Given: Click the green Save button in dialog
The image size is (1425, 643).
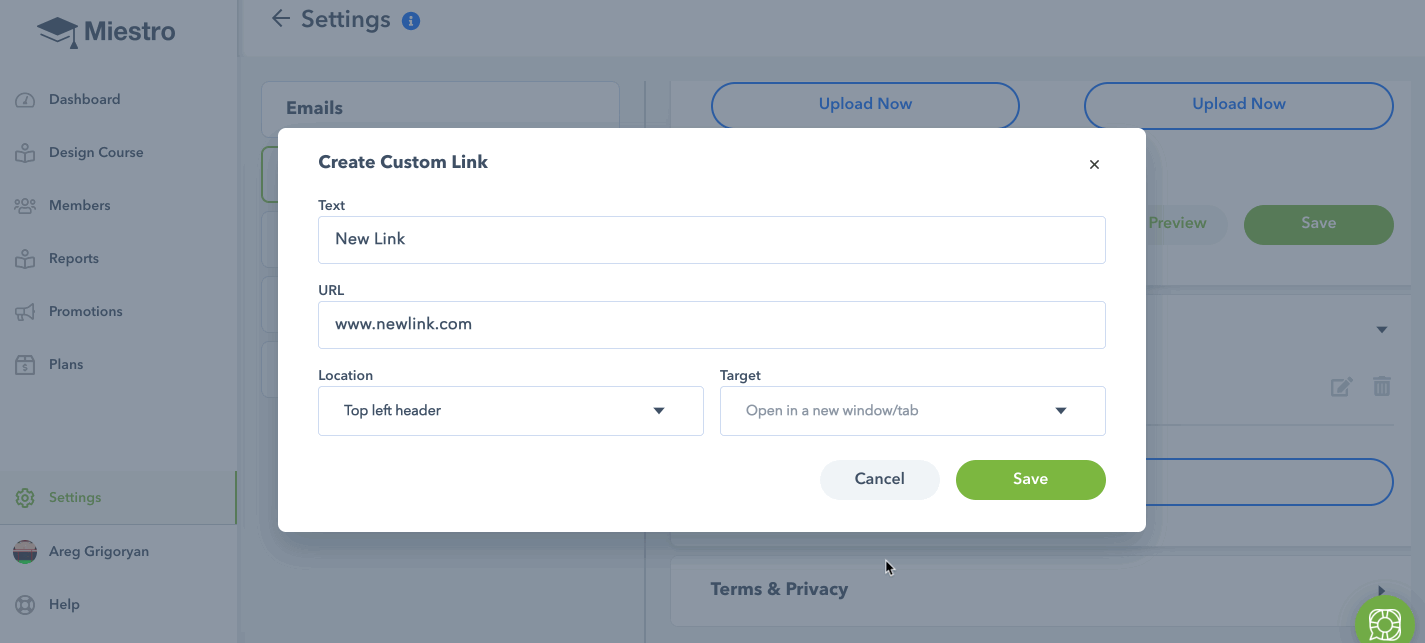Looking at the screenshot, I should click(x=1031, y=479).
